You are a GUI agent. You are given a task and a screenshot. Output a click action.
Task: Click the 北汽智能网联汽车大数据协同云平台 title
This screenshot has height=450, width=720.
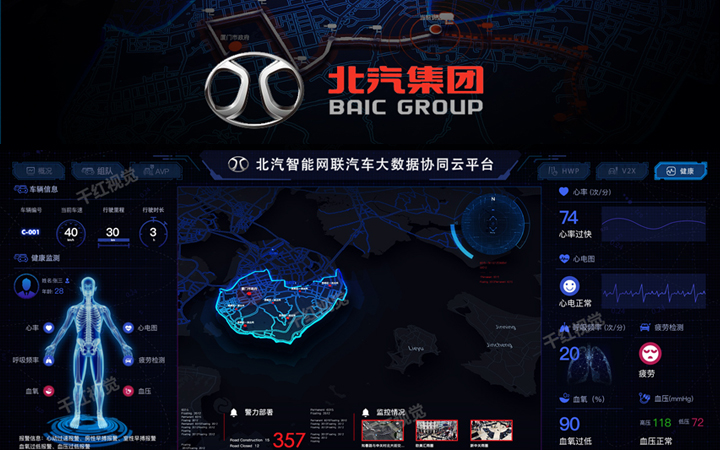[375, 164]
